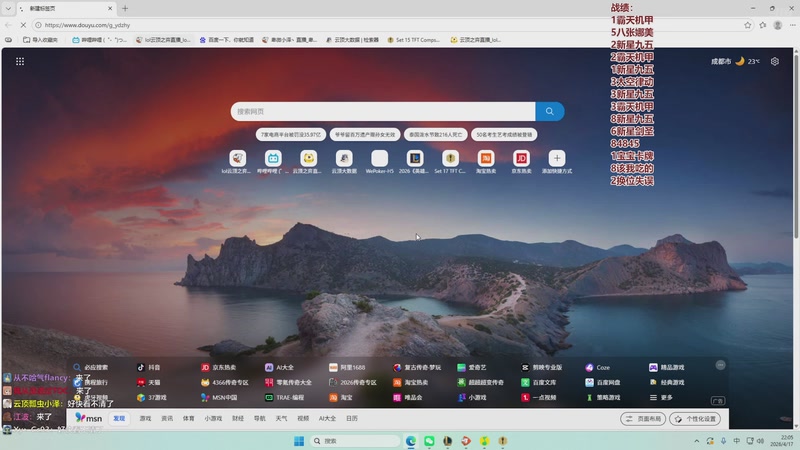Screen dimensions: 800x450
Task: Add this page to favorites star
Action: click(747, 25)
